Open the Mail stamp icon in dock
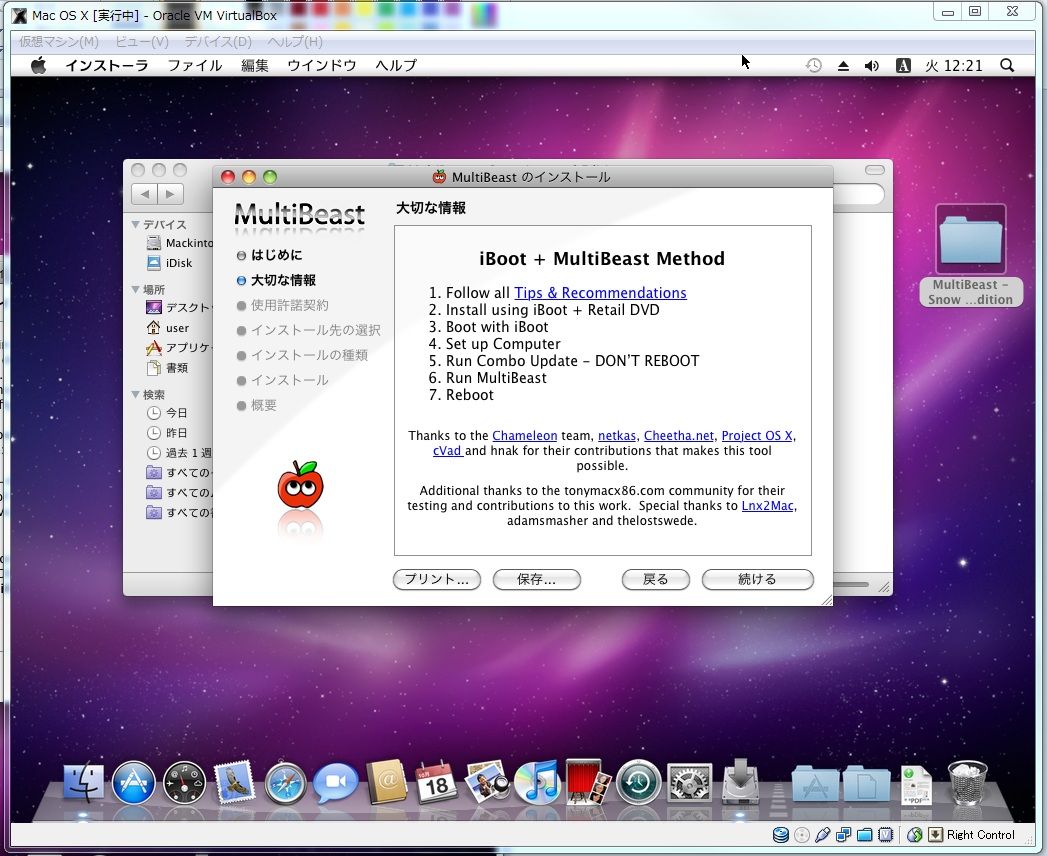The height and width of the screenshot is (856, 1047). pos(234,782)
